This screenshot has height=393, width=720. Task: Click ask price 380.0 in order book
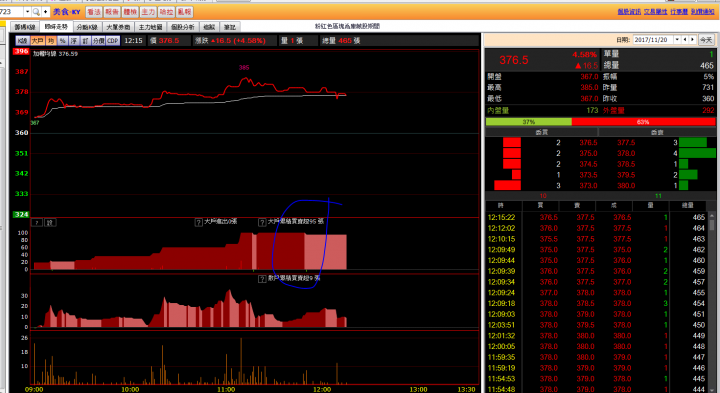(626, 186)
